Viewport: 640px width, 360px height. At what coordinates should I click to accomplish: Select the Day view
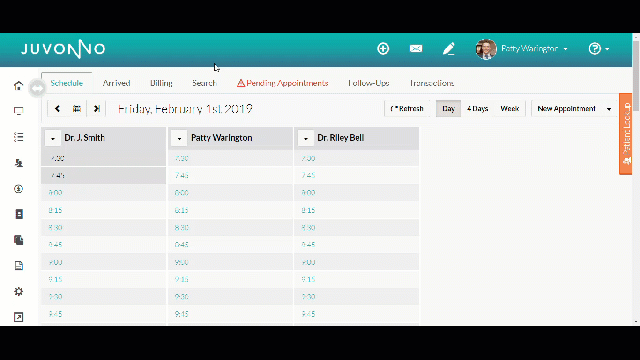(x=448, y=109)
